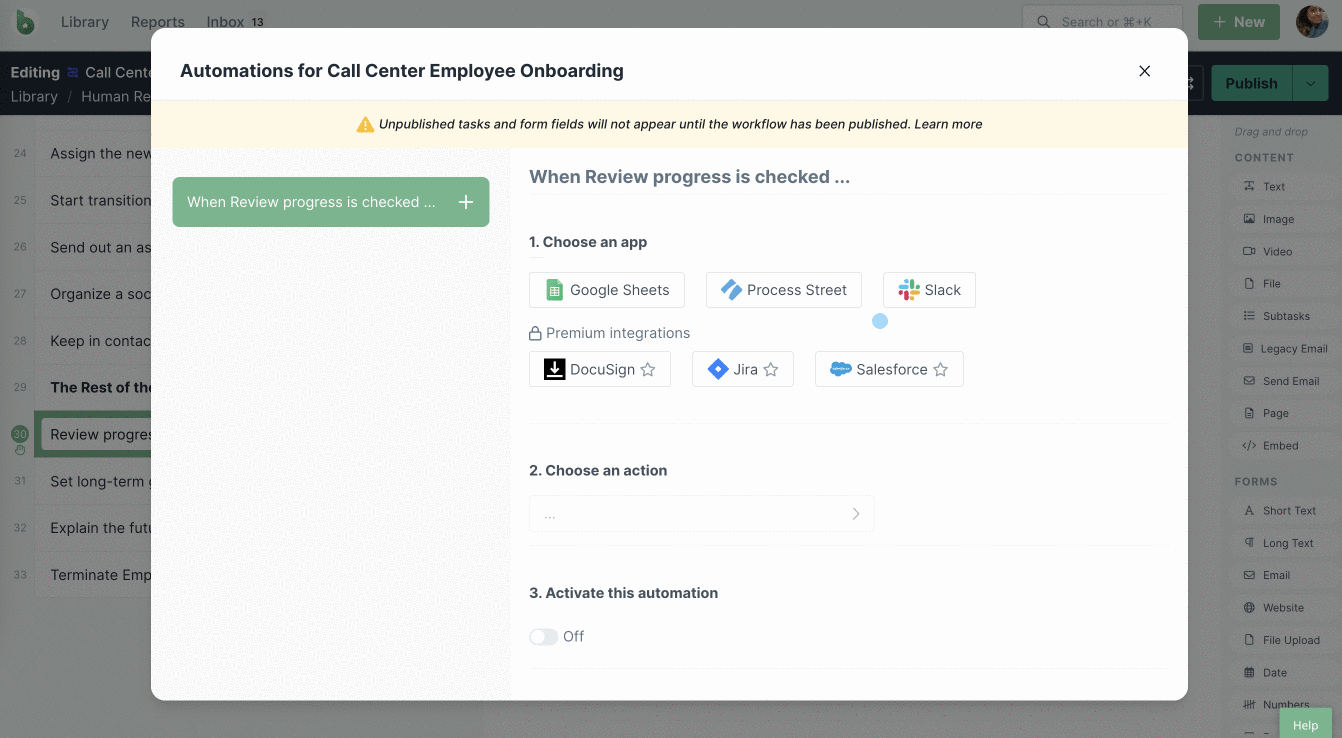
Task: Click the Process Street logo in header
Action: [25, 21]
